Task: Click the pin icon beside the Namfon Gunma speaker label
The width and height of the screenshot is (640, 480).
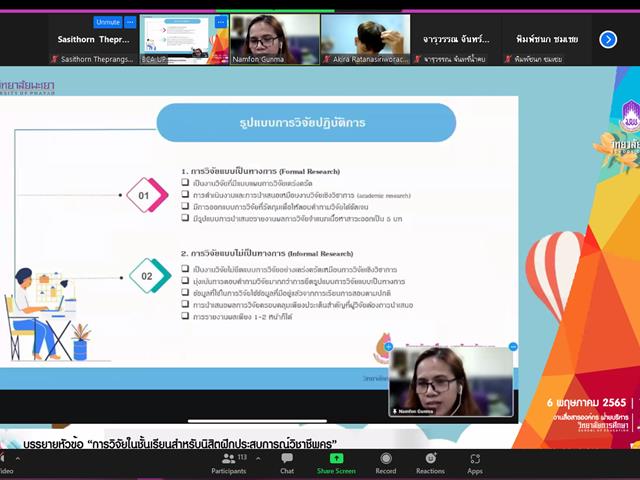Action: coord(395,411)
